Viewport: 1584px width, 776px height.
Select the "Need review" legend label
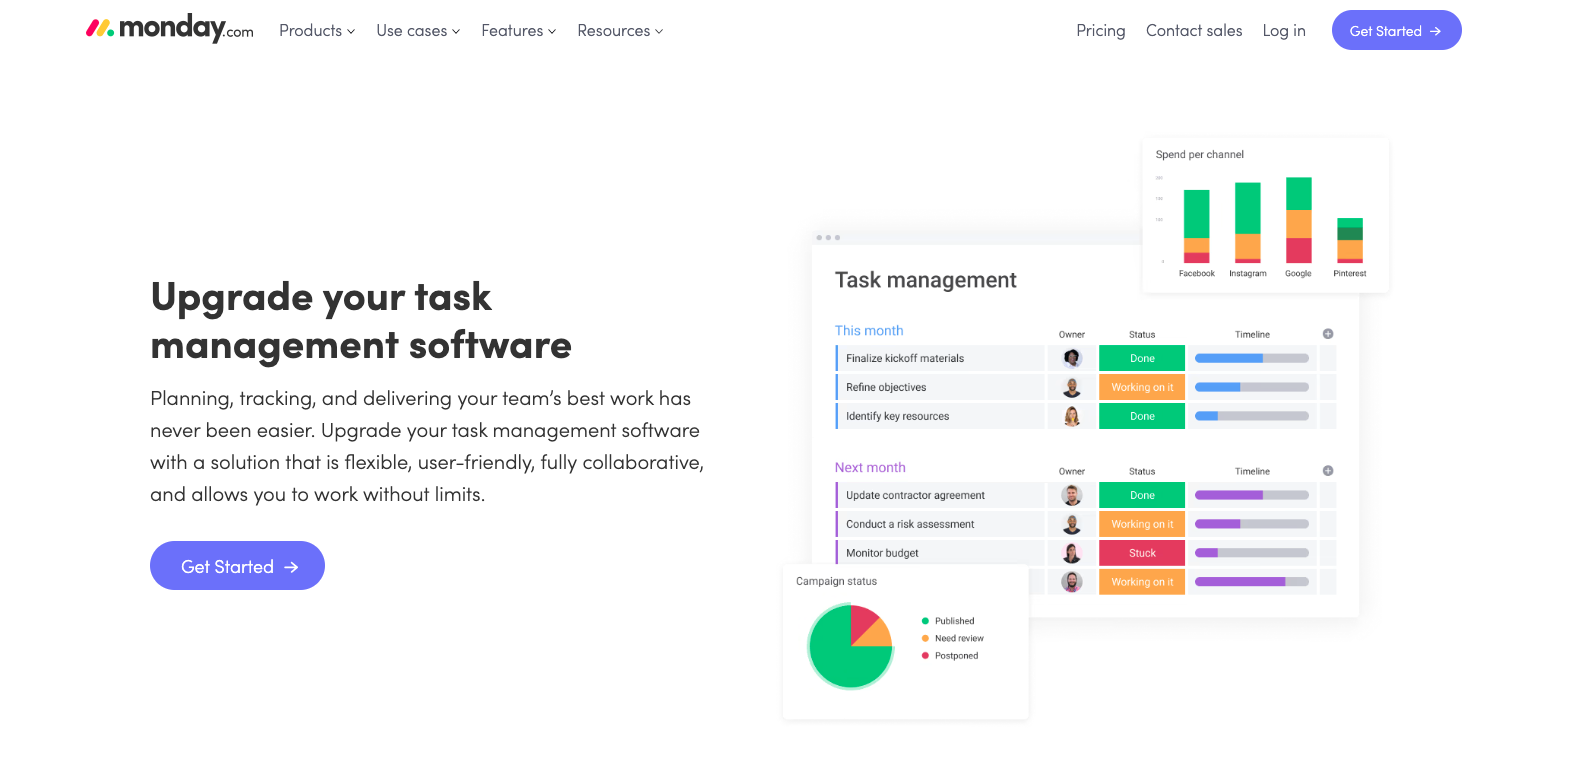coord(959,638)
